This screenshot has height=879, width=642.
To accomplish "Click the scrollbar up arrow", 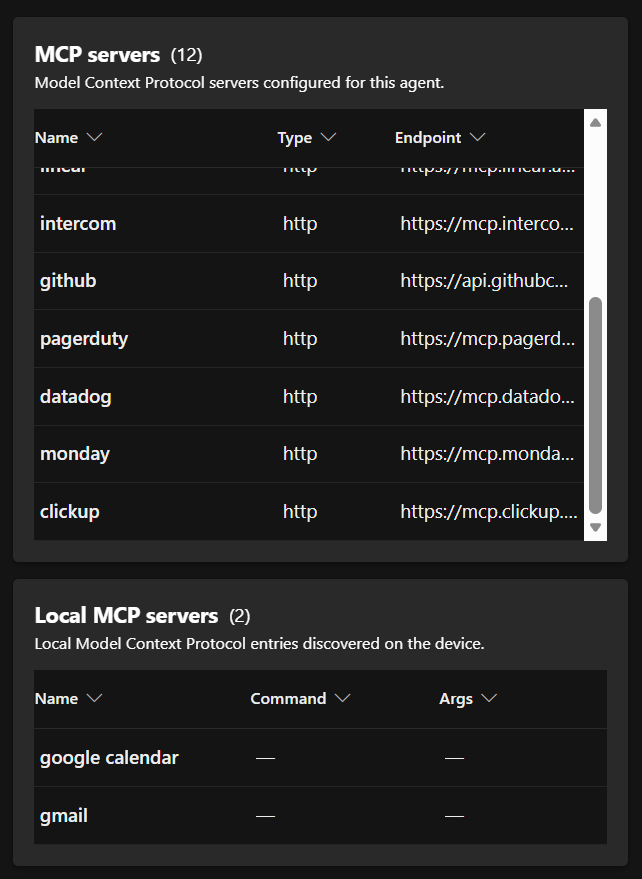I will pos(595,122).
